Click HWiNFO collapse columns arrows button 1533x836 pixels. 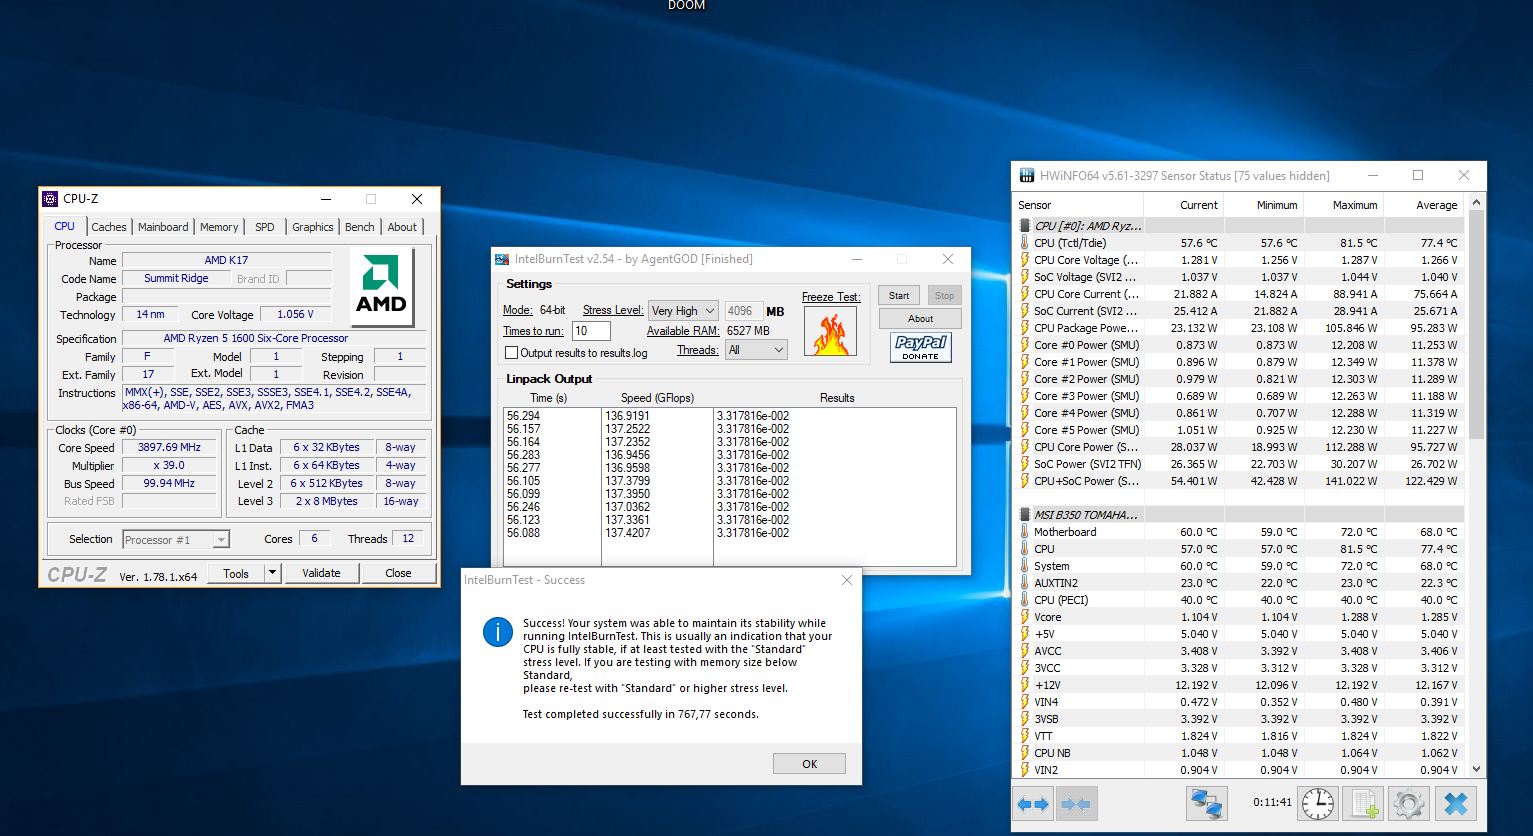tap(1076, 803)
